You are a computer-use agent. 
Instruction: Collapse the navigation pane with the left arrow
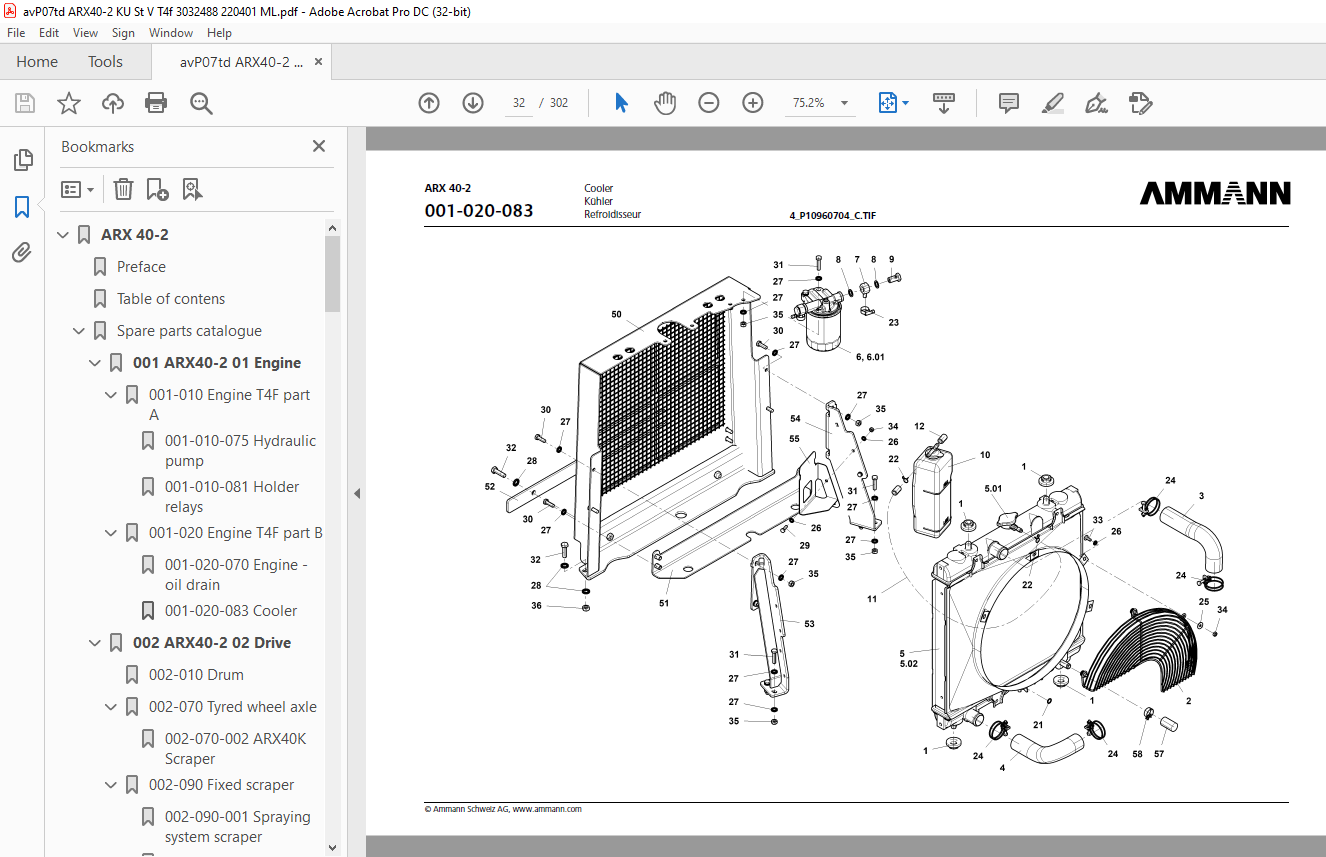coord(357,493)
